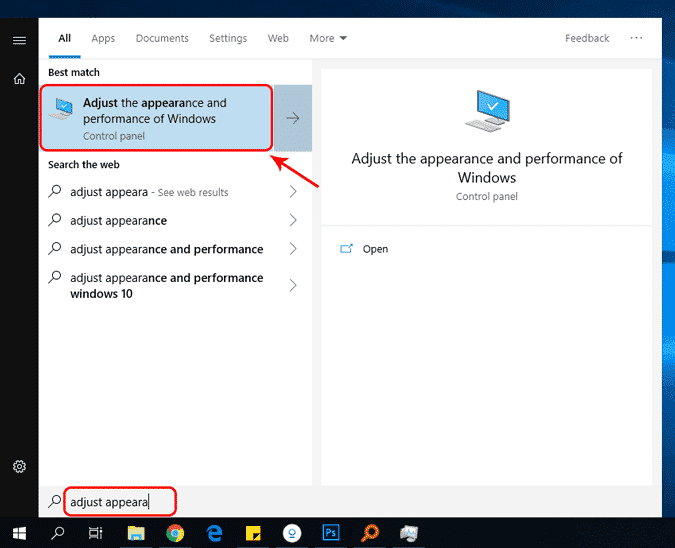This screenshot has width=675, height=548.
Task: Expand 'adjust appeara' web result chevron
Action: 293,192
